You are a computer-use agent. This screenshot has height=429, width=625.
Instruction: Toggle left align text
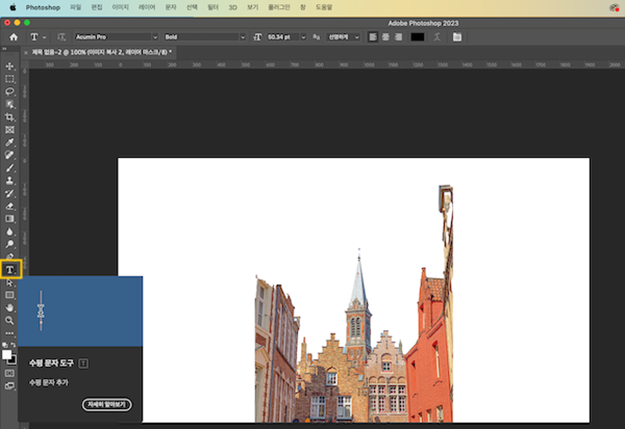pos(373,37)
